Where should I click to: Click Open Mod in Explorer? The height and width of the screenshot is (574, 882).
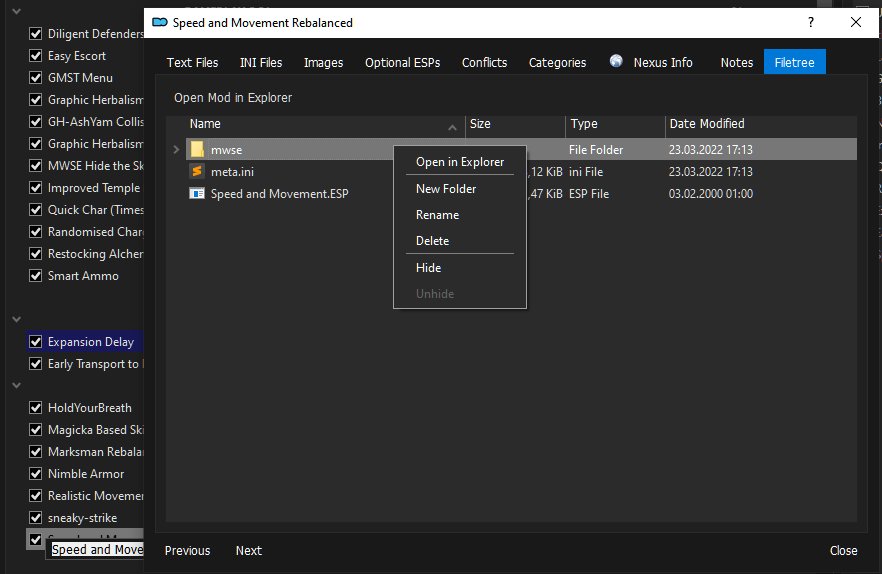[233, 98]
